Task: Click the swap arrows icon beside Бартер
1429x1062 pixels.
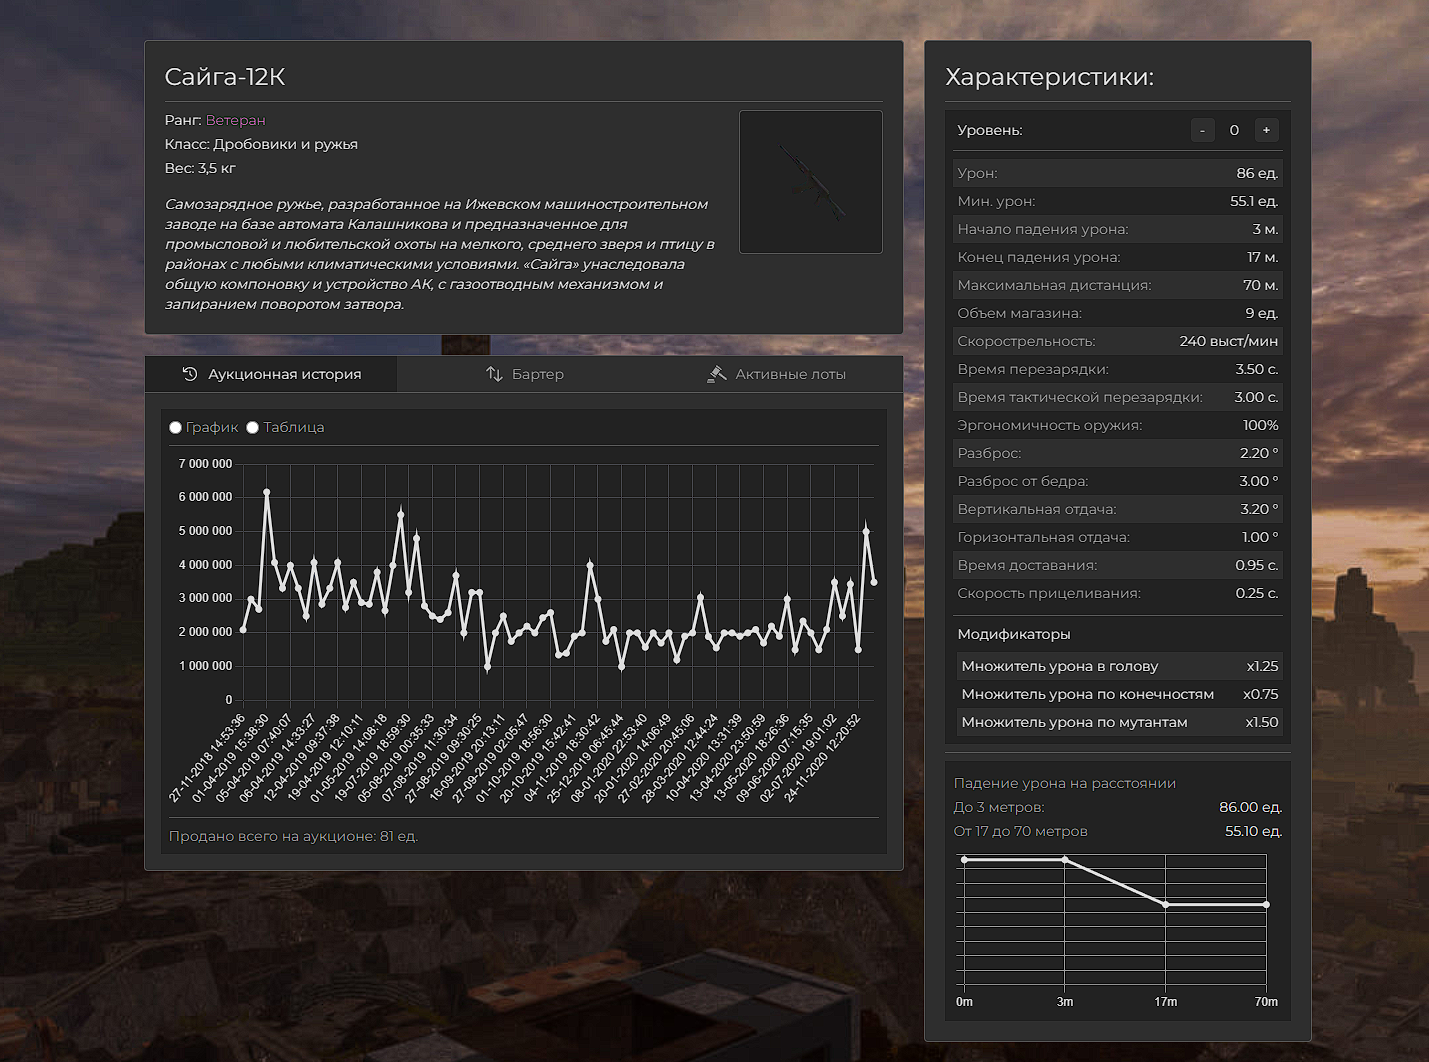Action: point(494,374)
